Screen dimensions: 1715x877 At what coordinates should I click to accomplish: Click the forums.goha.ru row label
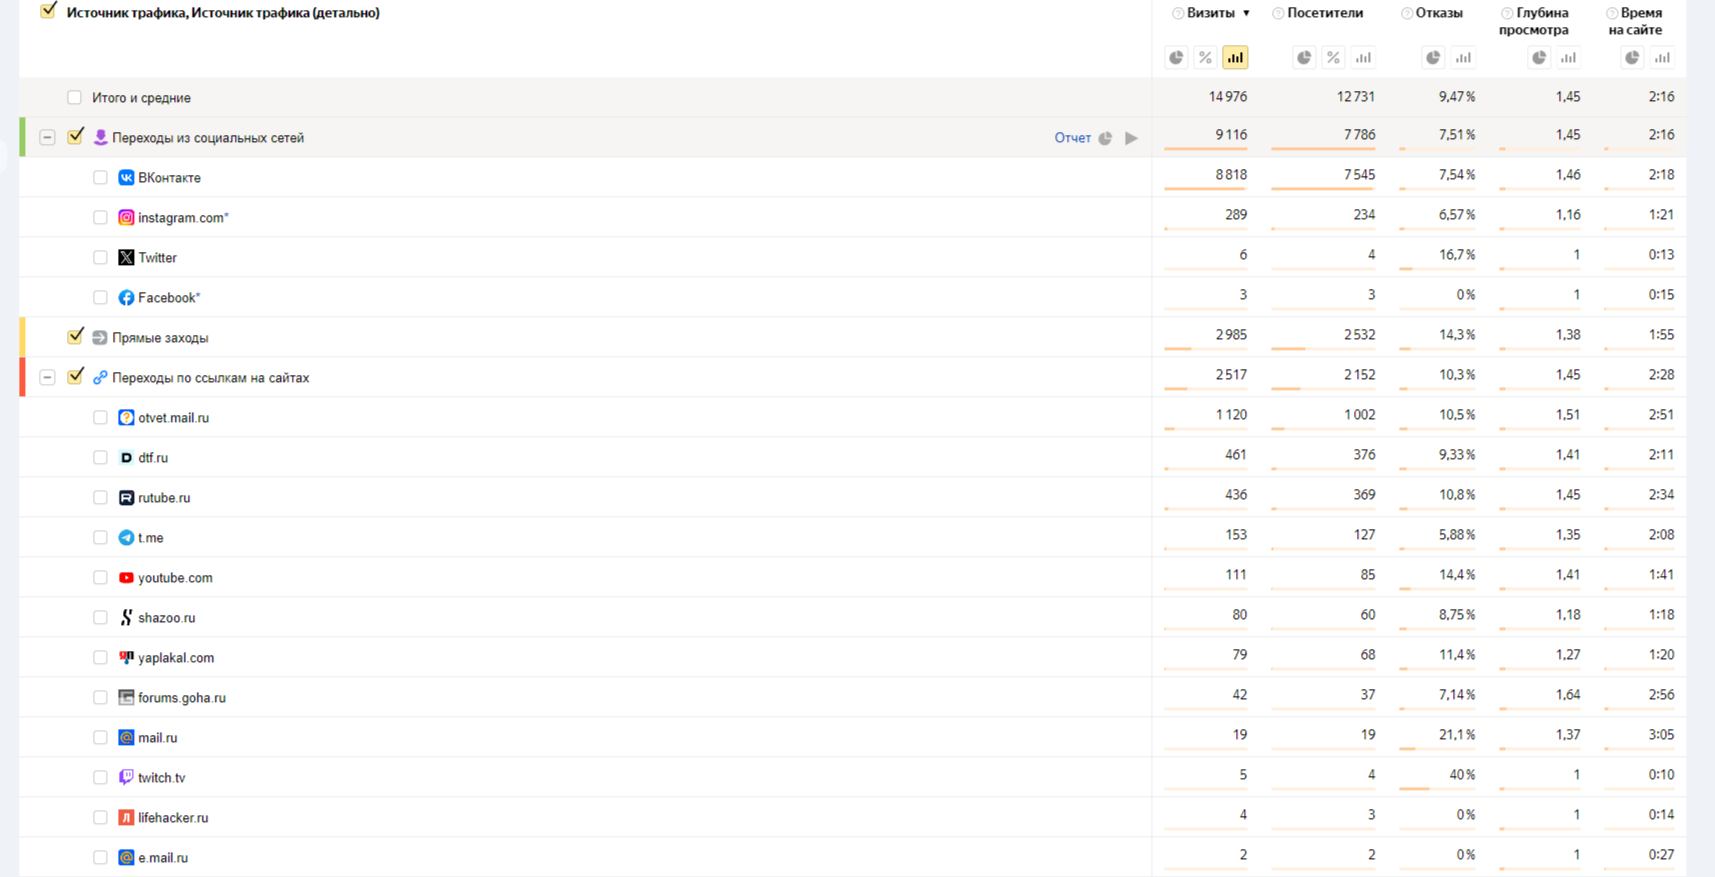(x=182, y=698)
